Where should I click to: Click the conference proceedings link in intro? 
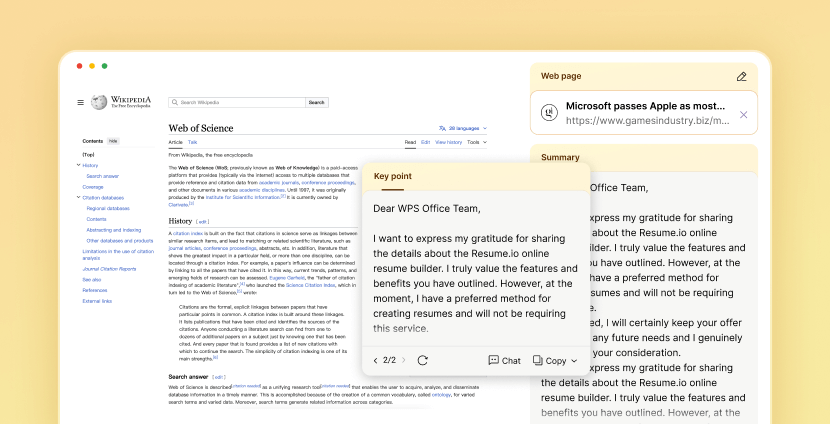(x=328, y=182)
